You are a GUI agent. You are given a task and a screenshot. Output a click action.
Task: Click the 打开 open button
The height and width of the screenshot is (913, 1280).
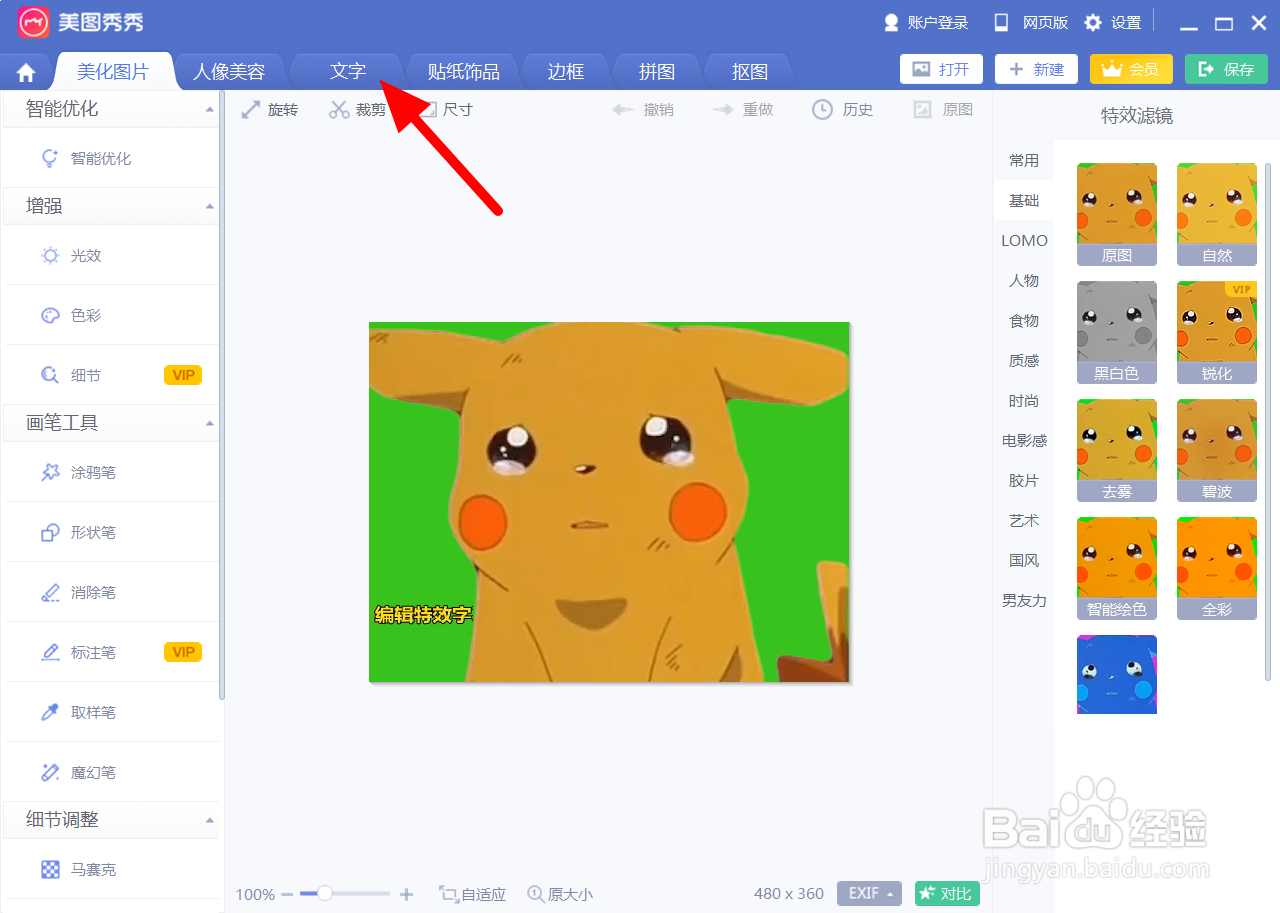coord(941,69)
